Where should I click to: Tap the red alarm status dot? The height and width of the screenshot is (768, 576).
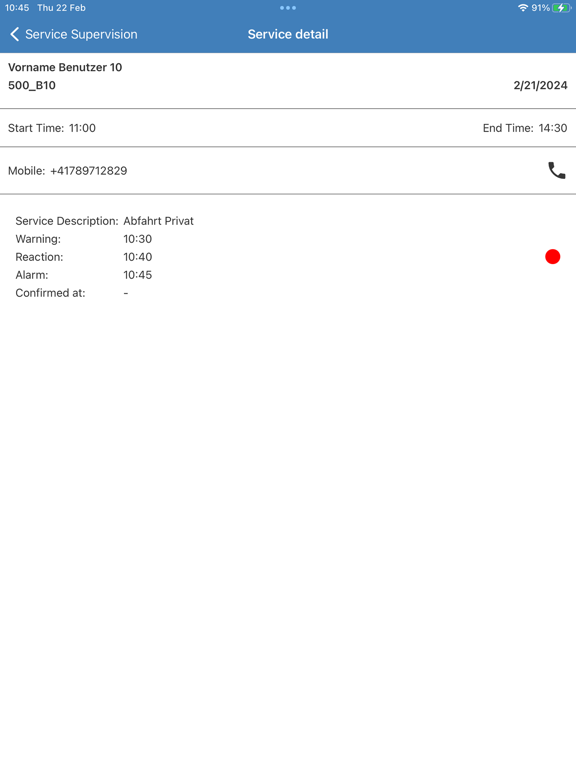(x=552, y=257)
